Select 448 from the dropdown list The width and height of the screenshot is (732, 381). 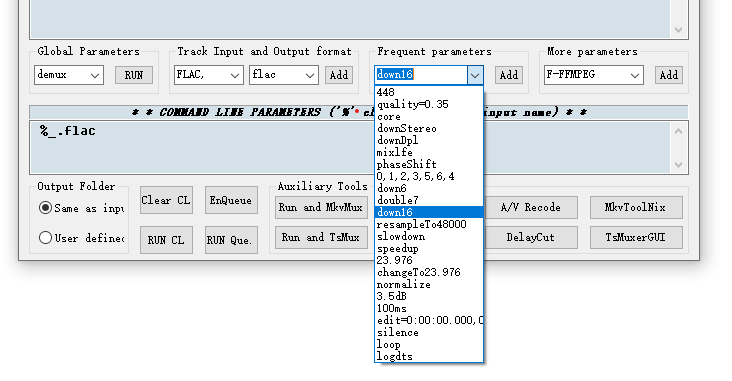429,92
